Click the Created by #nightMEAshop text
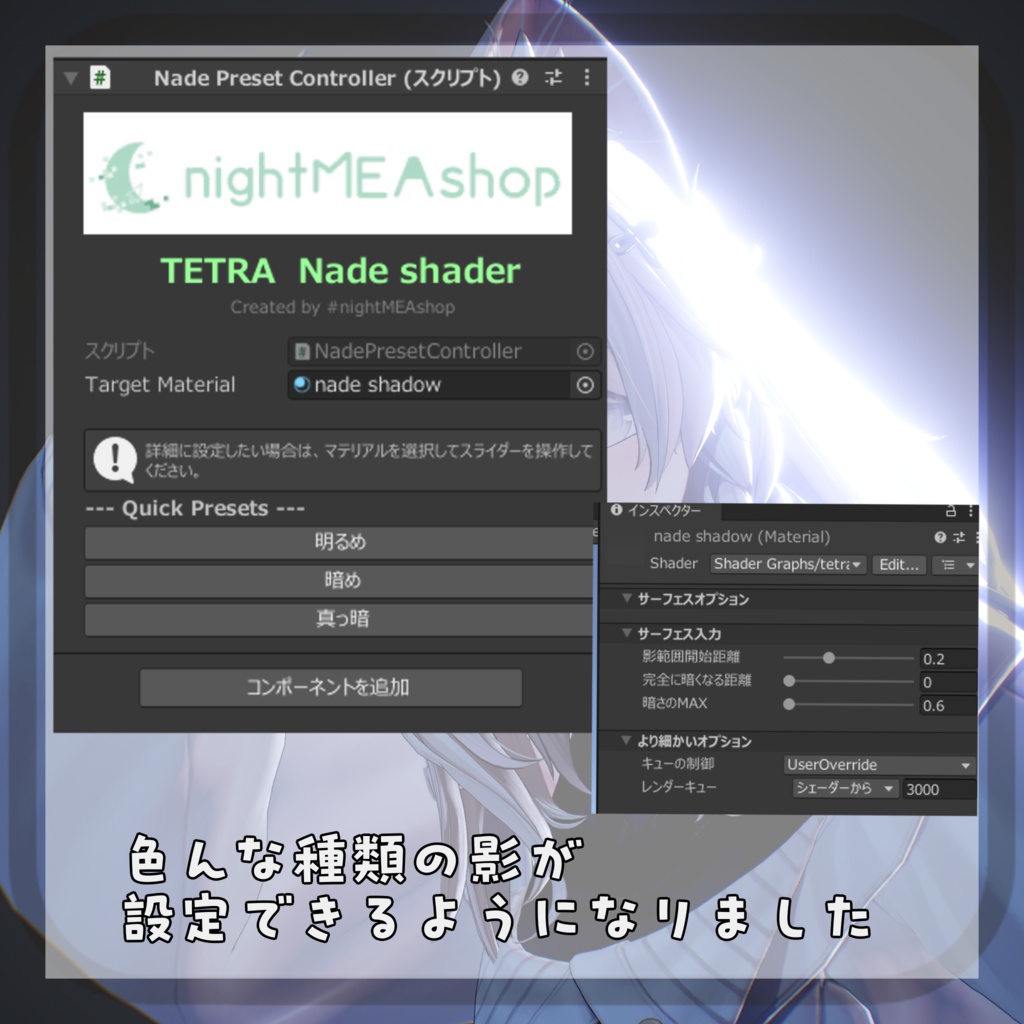The width and height of the screenshot is (1024, 1024). pos(342,307)
